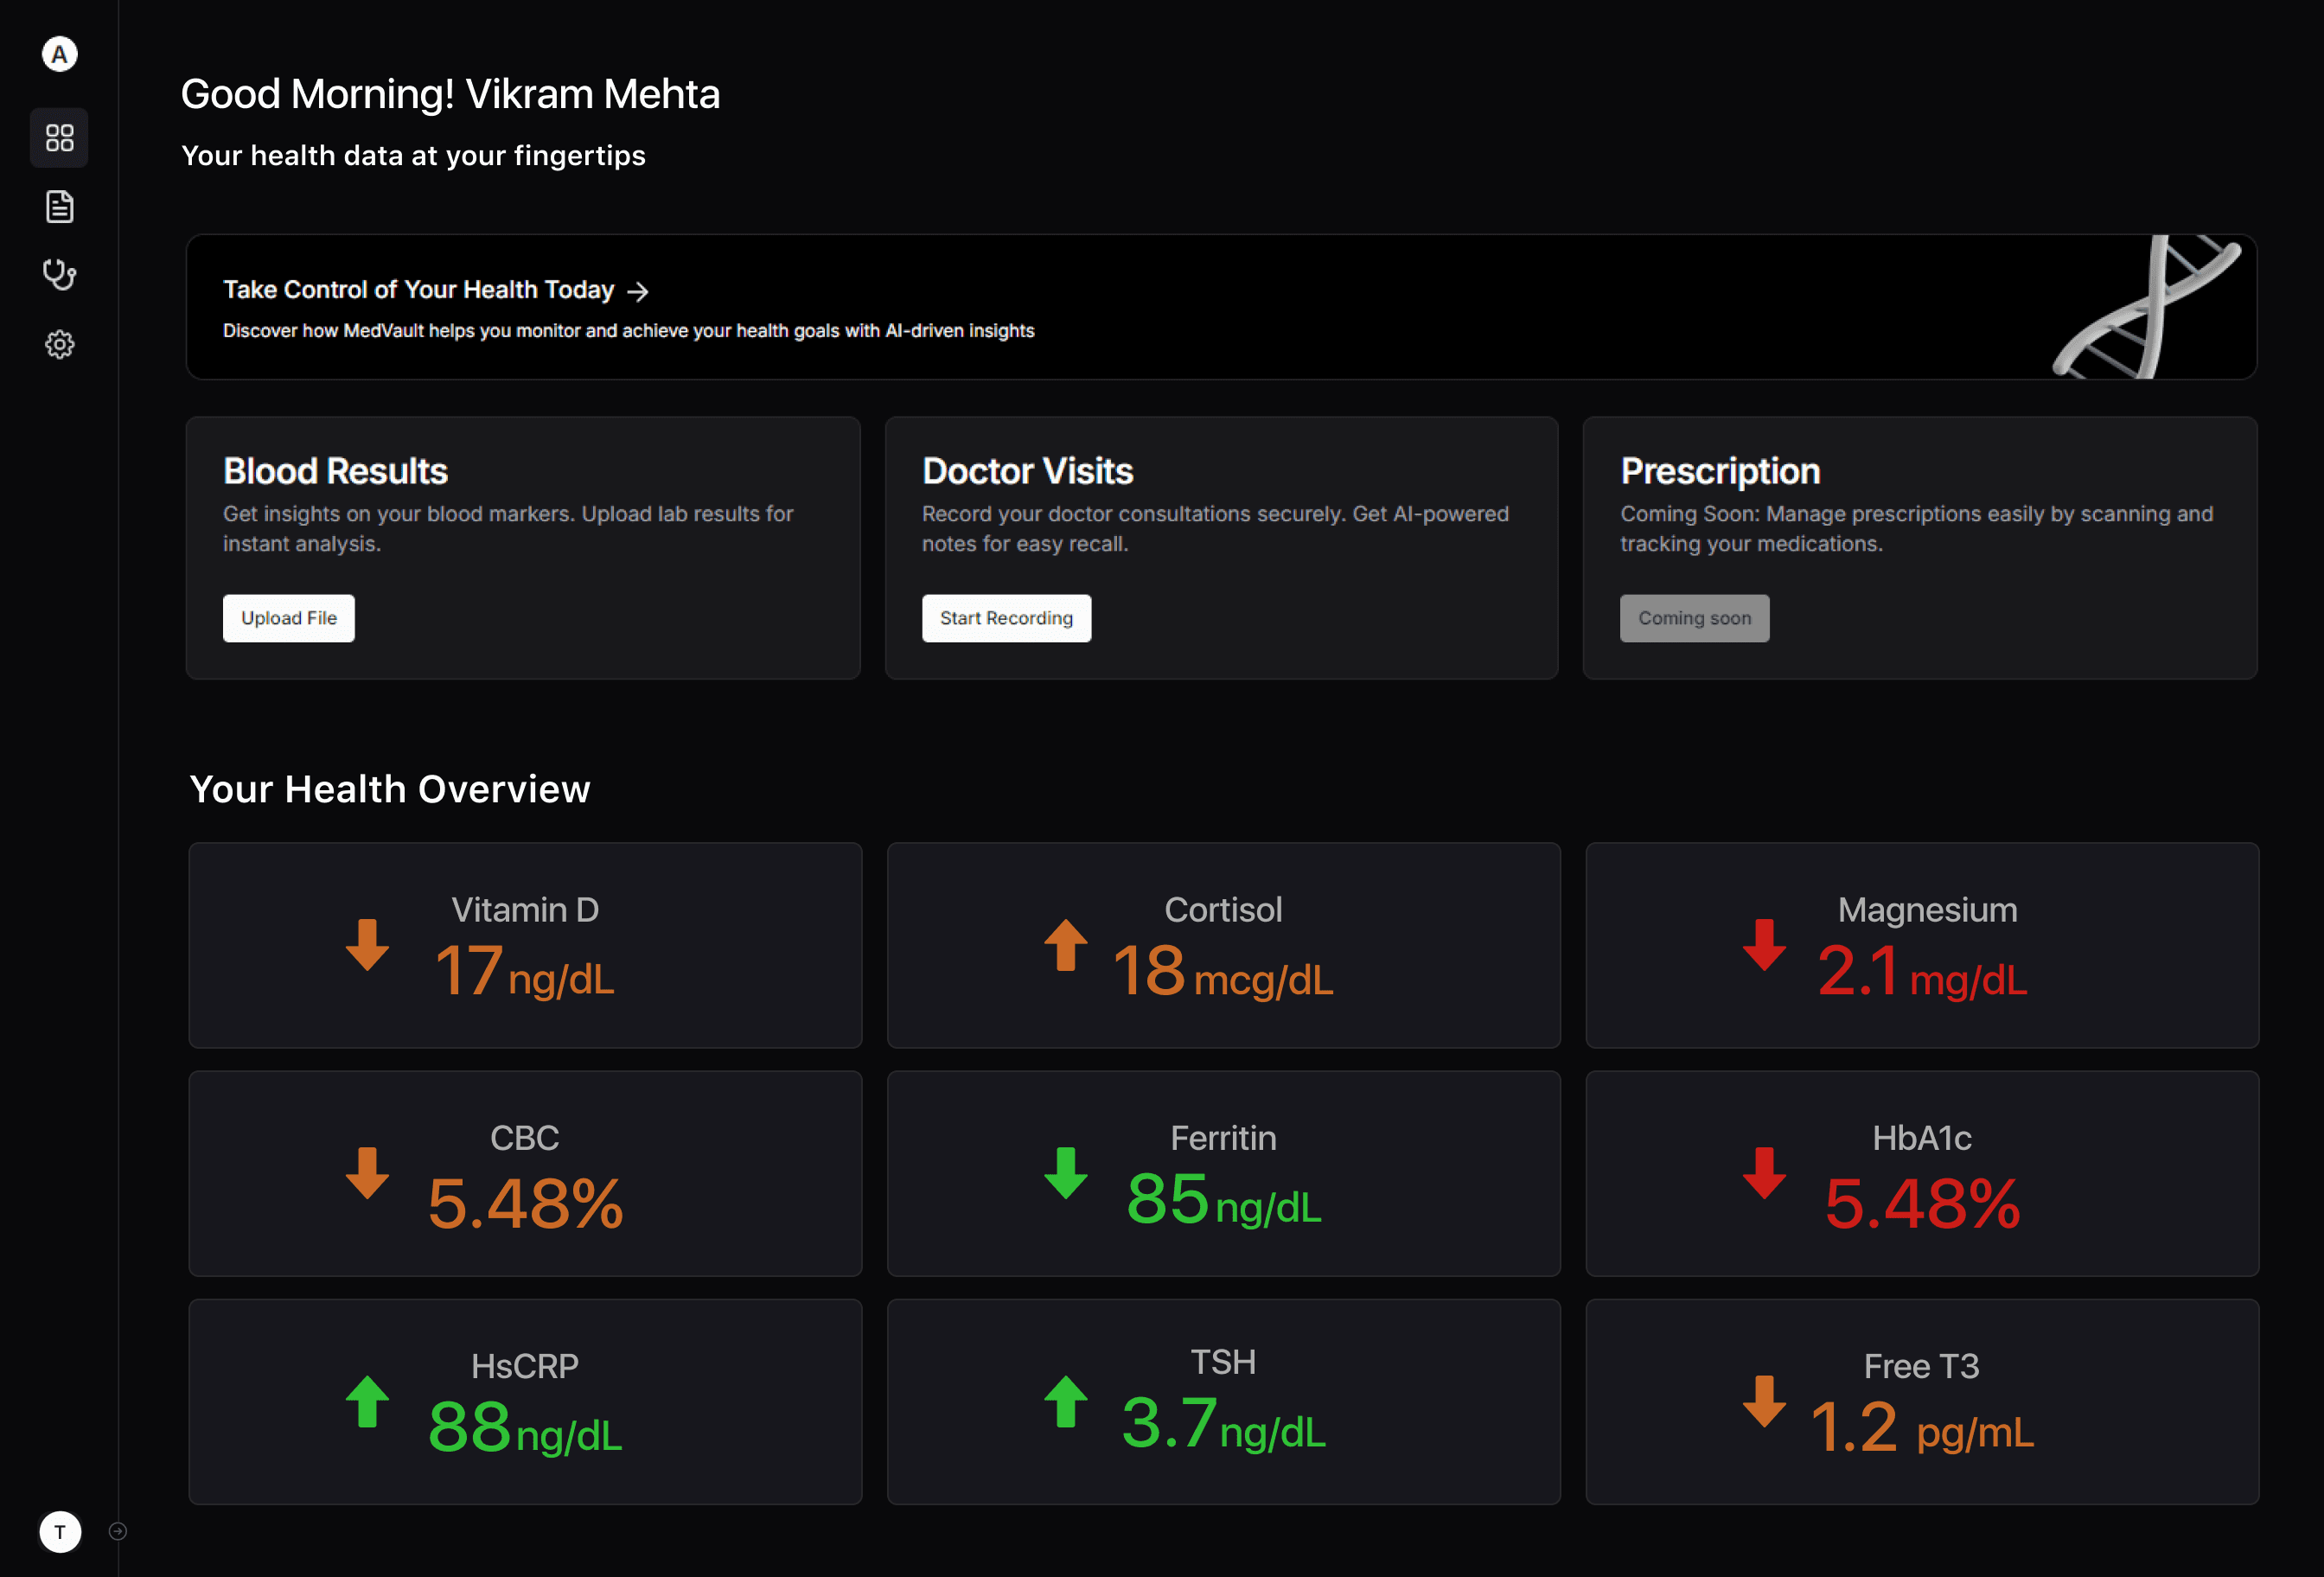Open the dashboard grid icon in sidebar
Image resolution: width=2324 pixels, height=1577 pixels.
tap(60, 138)
